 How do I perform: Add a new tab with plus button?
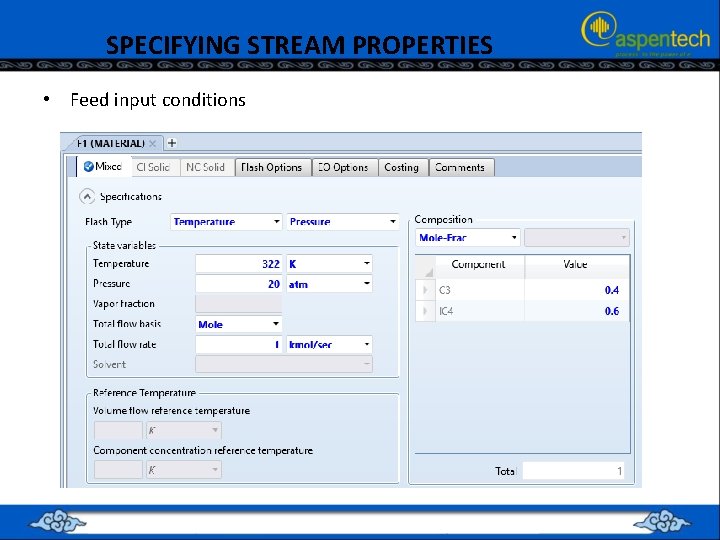(172, 143)
